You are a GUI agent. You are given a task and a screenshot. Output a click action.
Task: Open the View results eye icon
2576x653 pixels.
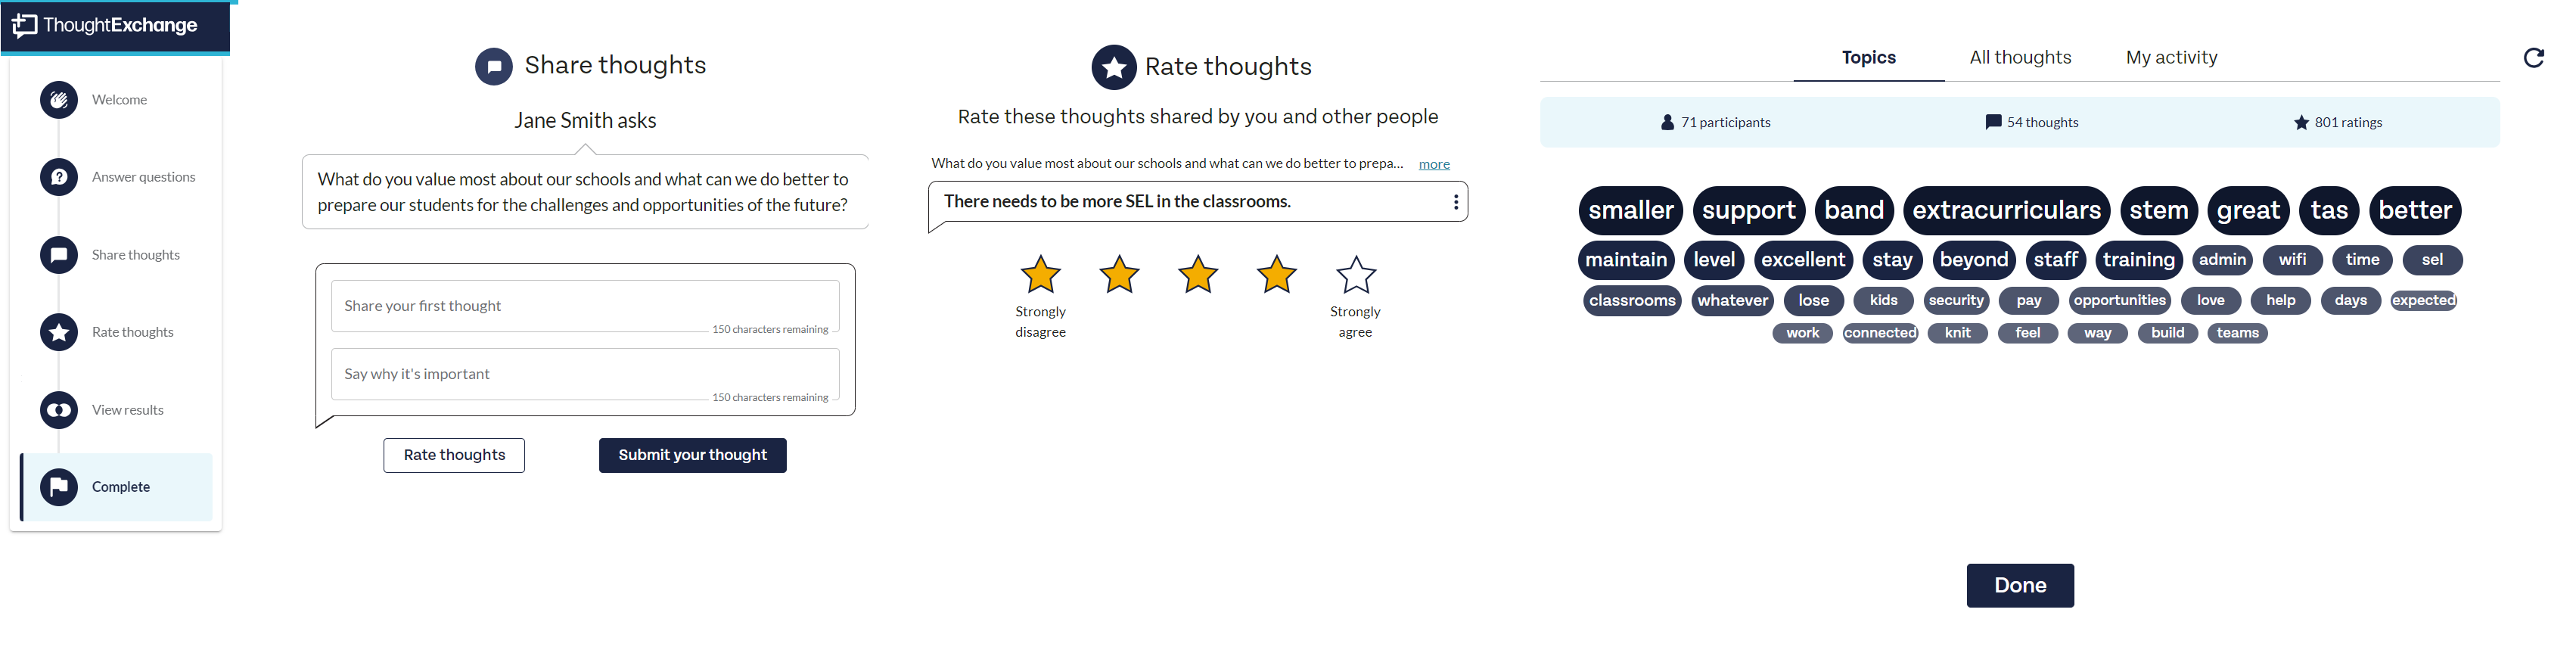(x=59, y=410)
